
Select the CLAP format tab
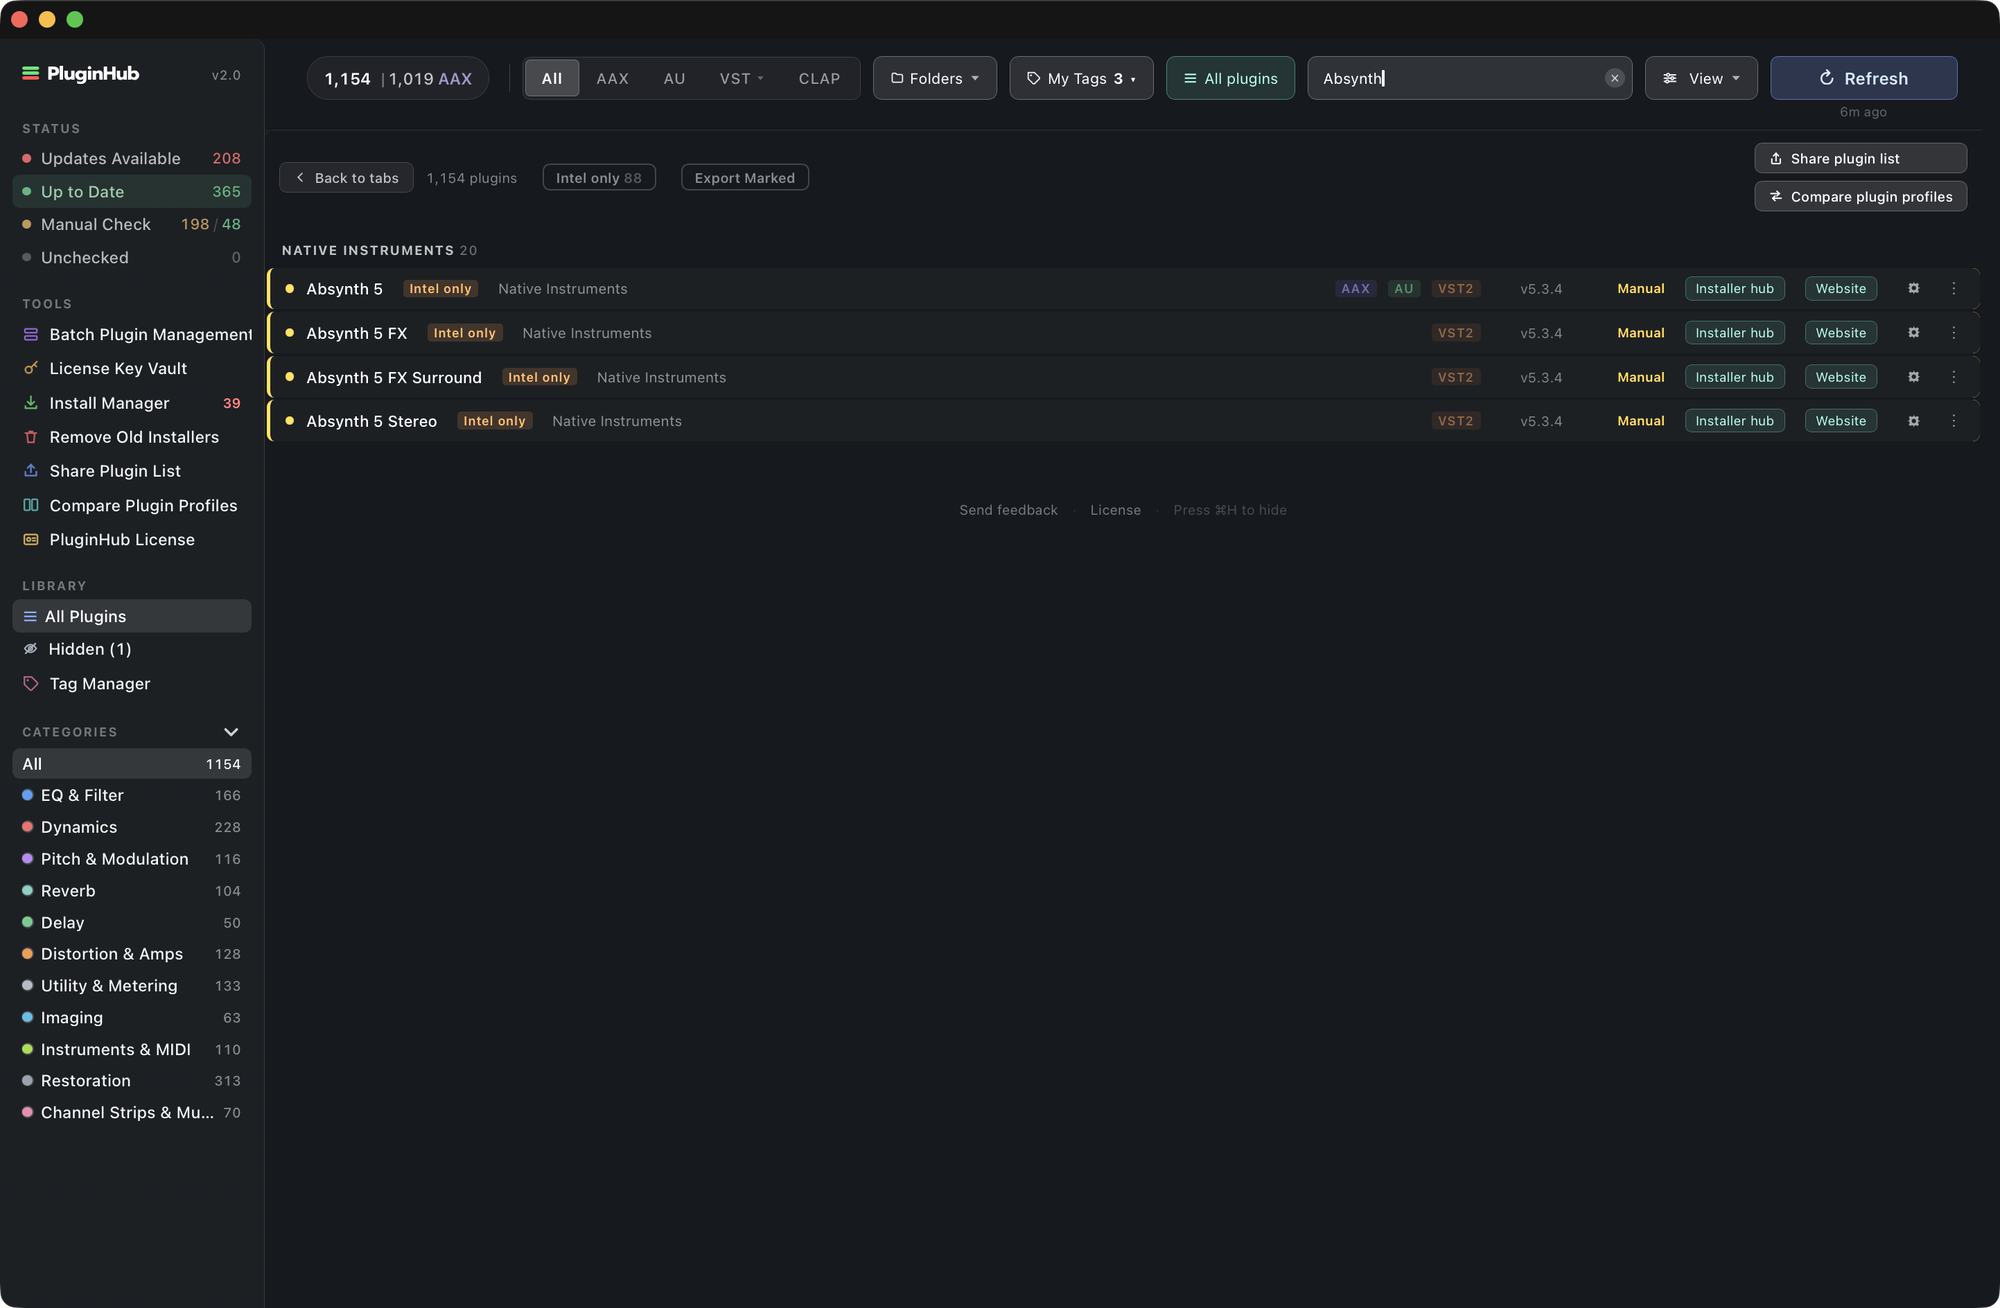819,78
